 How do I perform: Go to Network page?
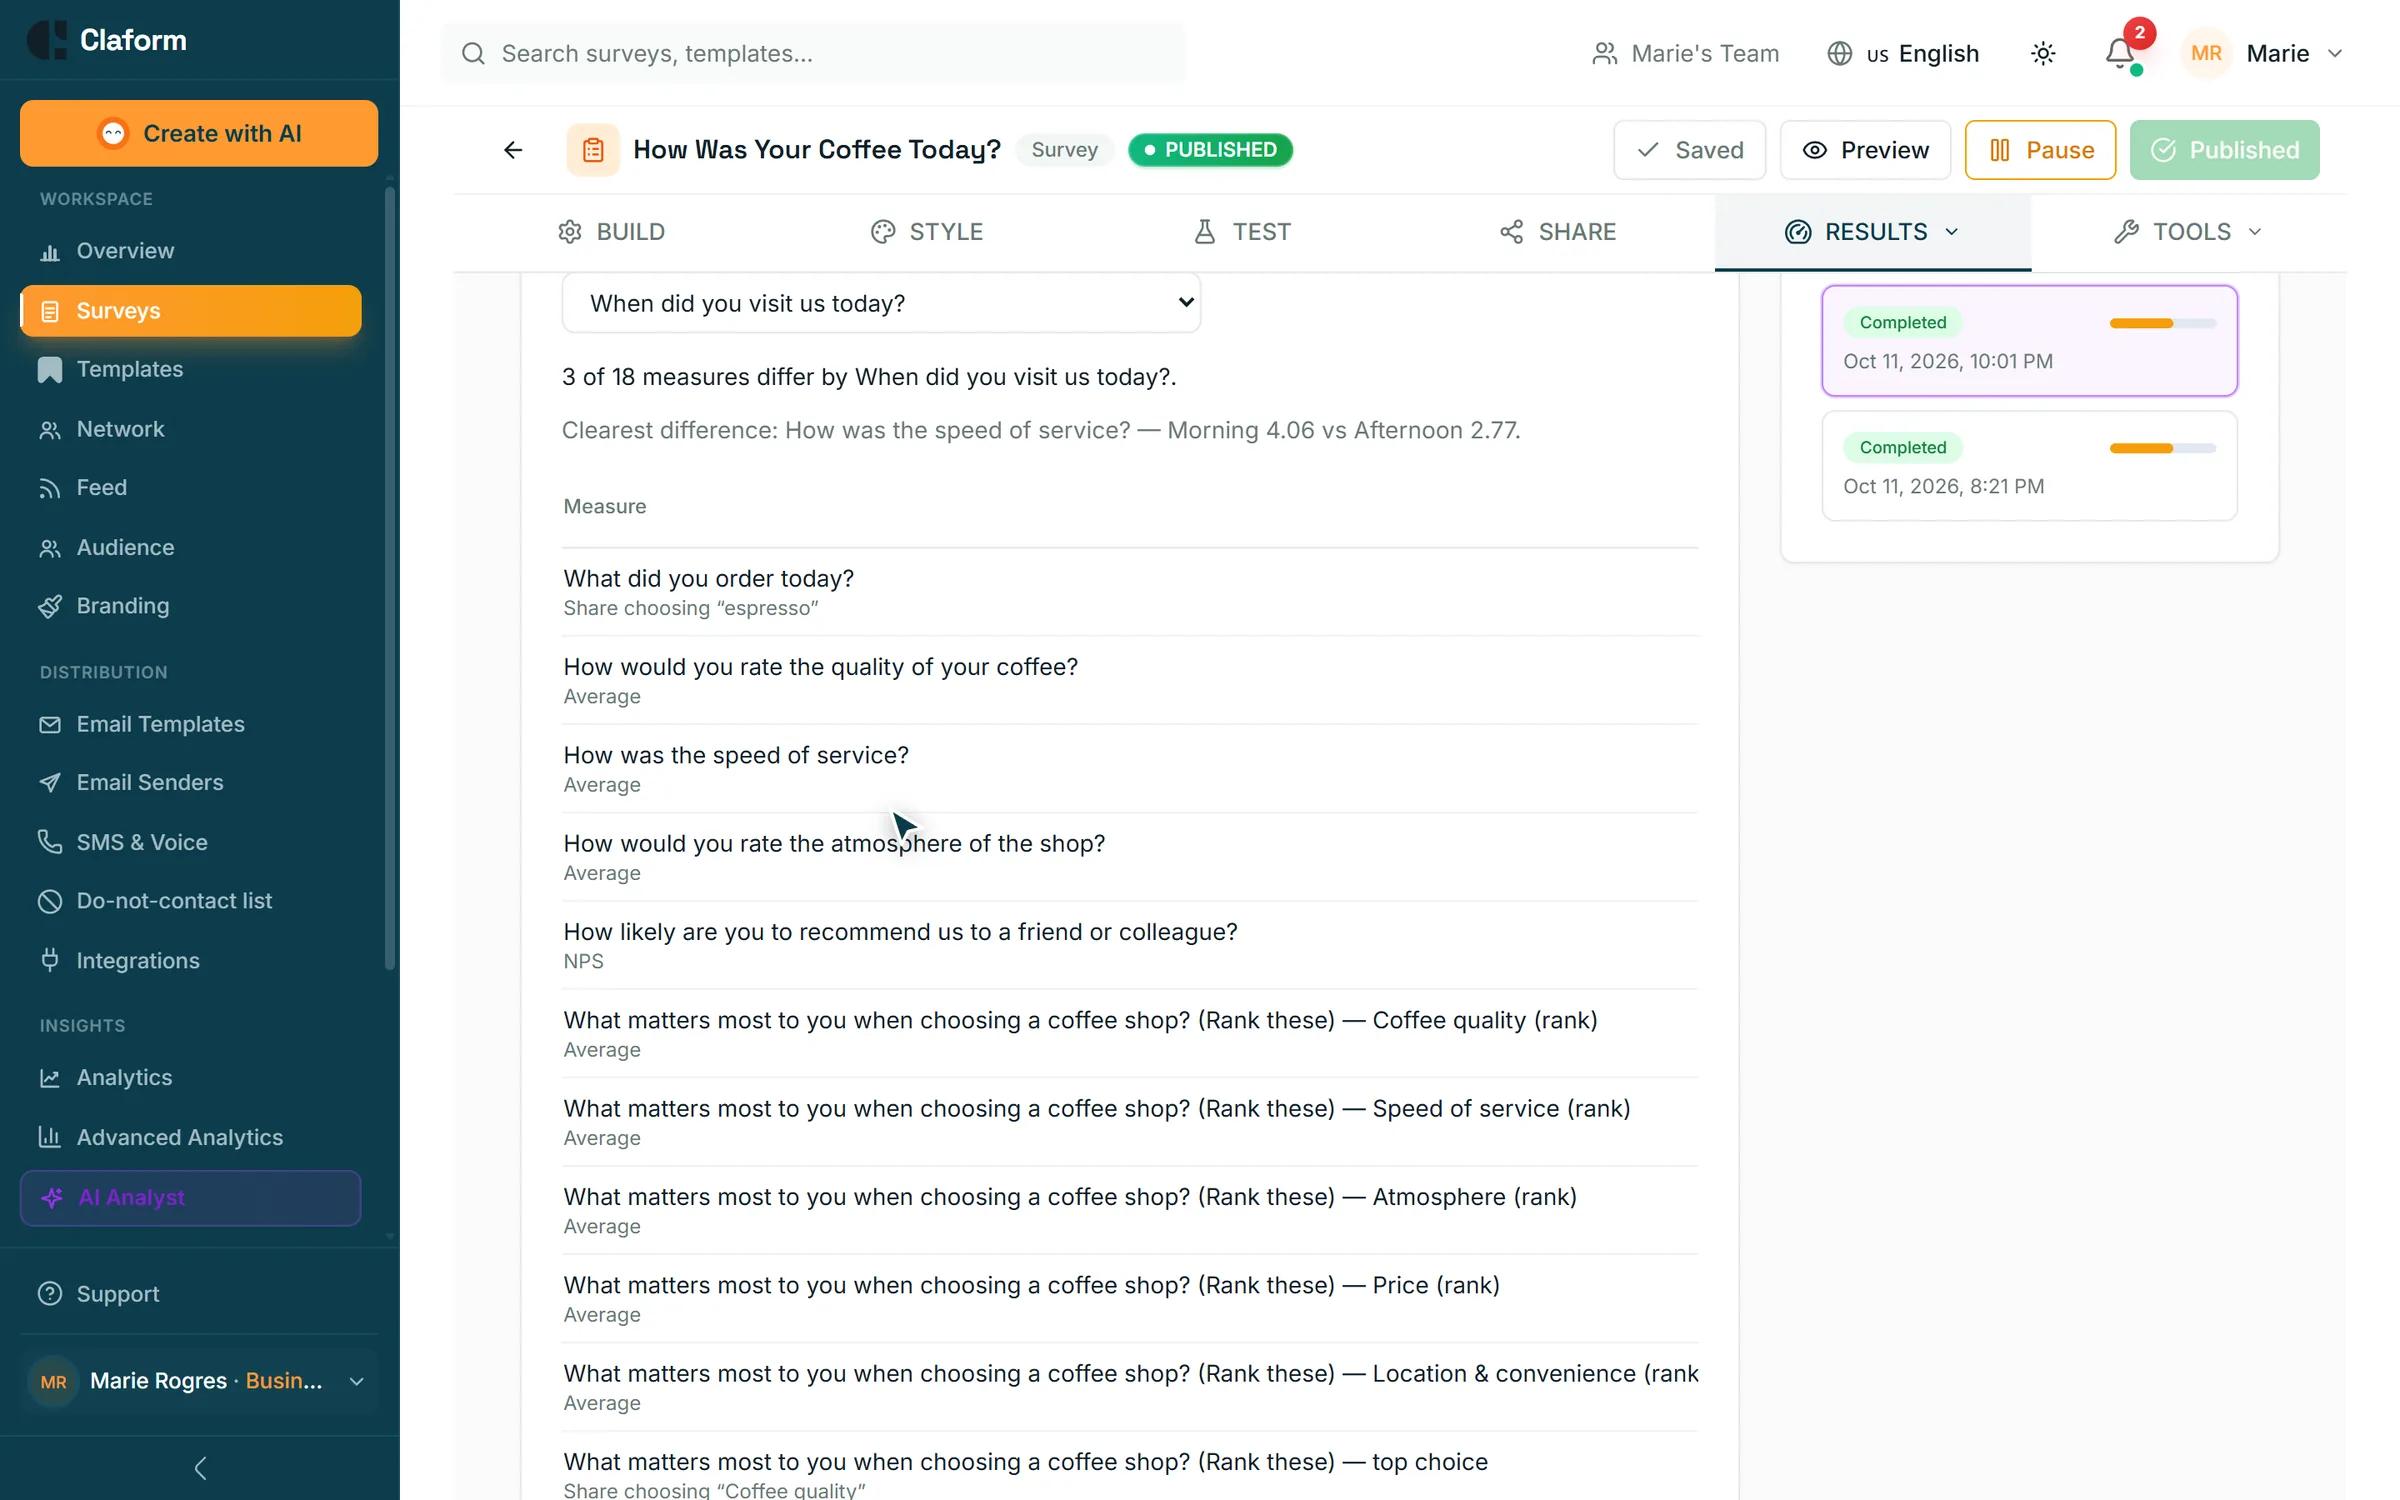pos(190,429)
